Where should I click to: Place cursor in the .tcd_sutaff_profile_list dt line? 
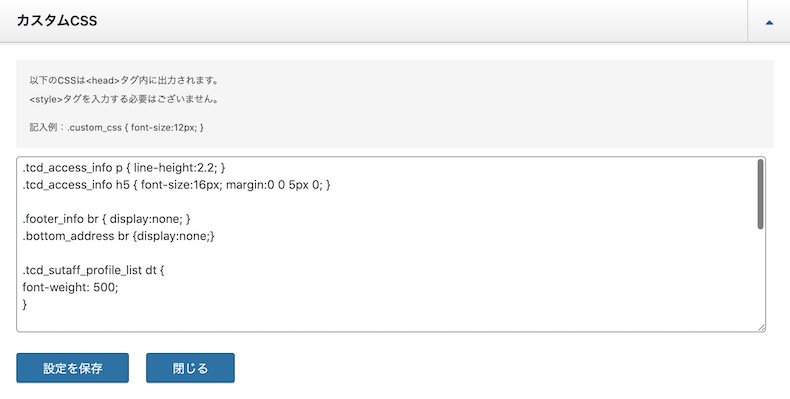click(x=94, y=271)
